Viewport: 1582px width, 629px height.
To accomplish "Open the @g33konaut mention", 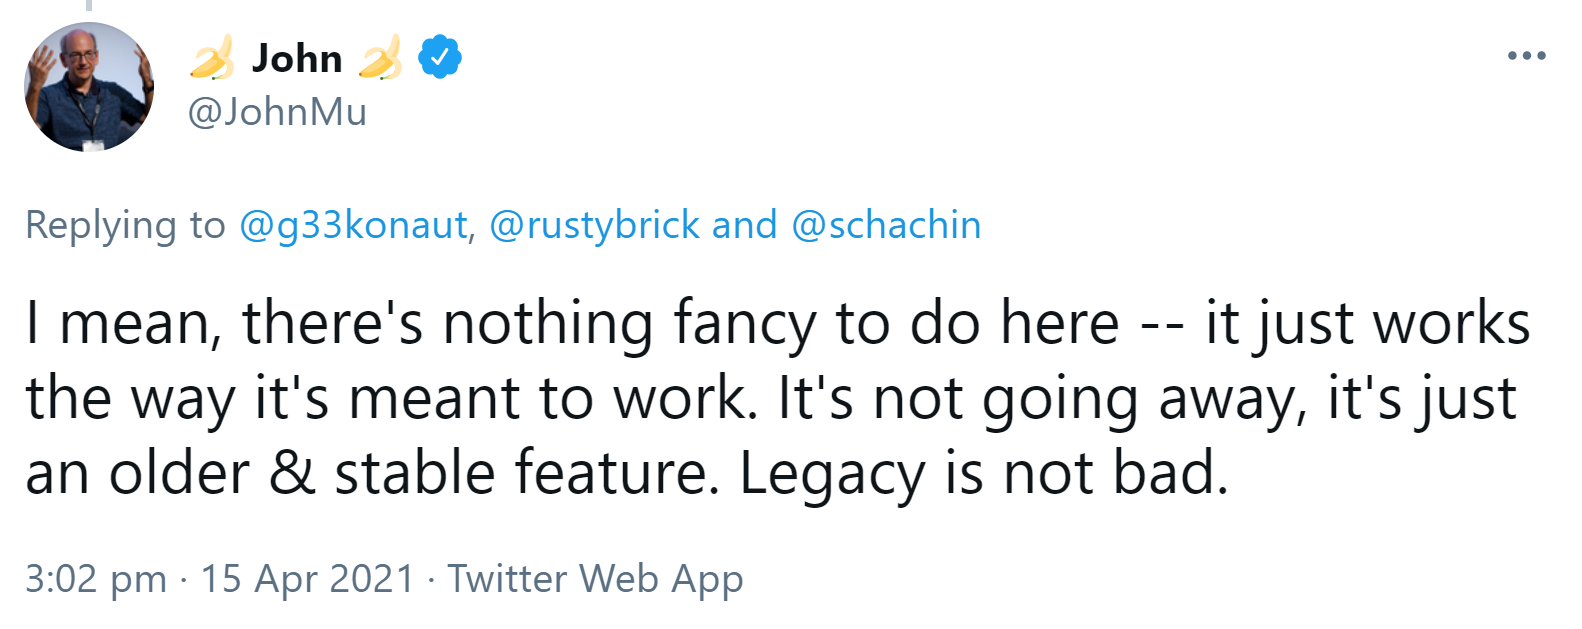I will 353,225.
